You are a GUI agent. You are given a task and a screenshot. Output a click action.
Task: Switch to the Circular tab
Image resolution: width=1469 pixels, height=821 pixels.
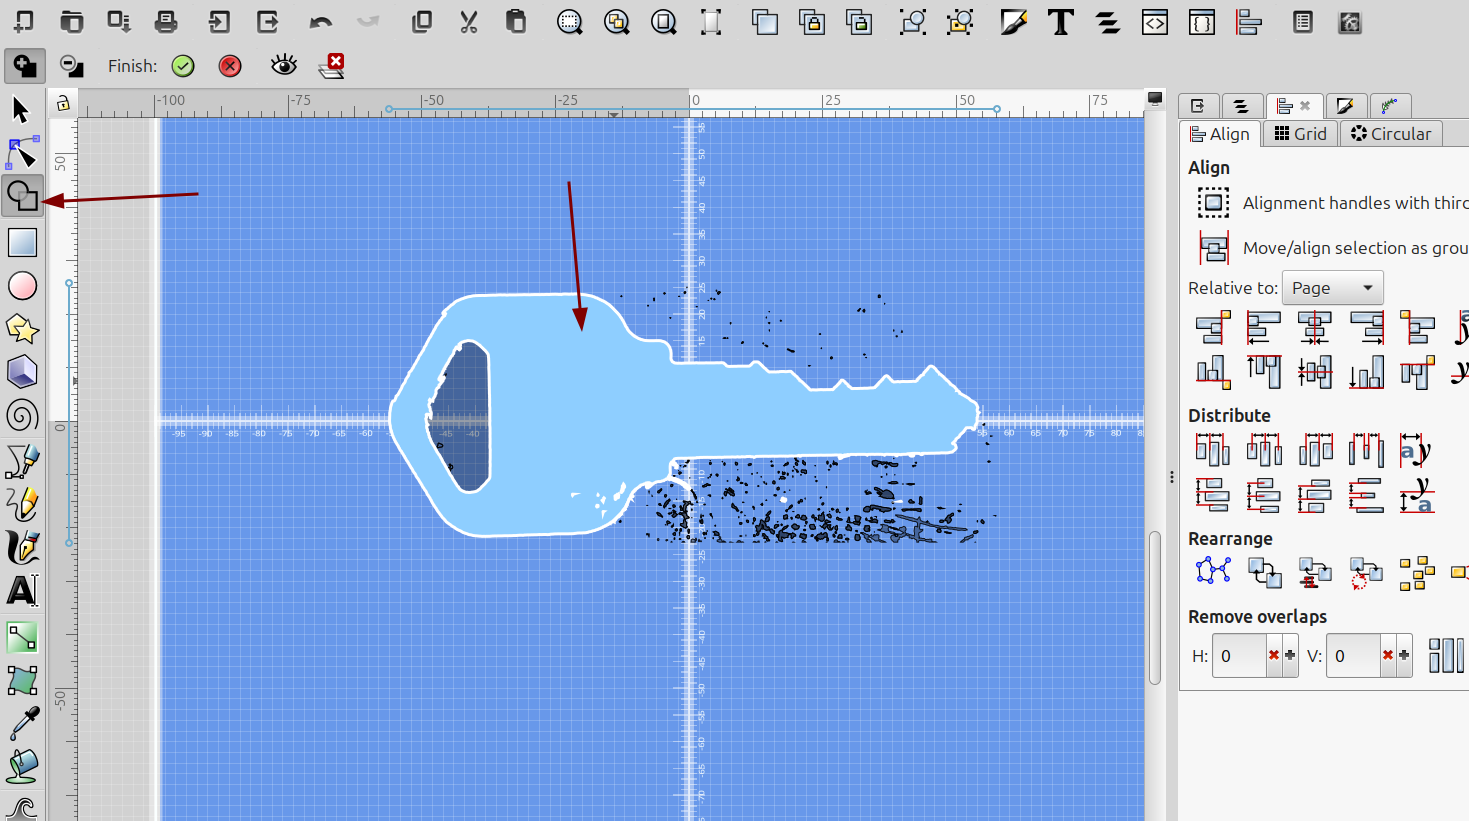click(x=1391, y=134)
